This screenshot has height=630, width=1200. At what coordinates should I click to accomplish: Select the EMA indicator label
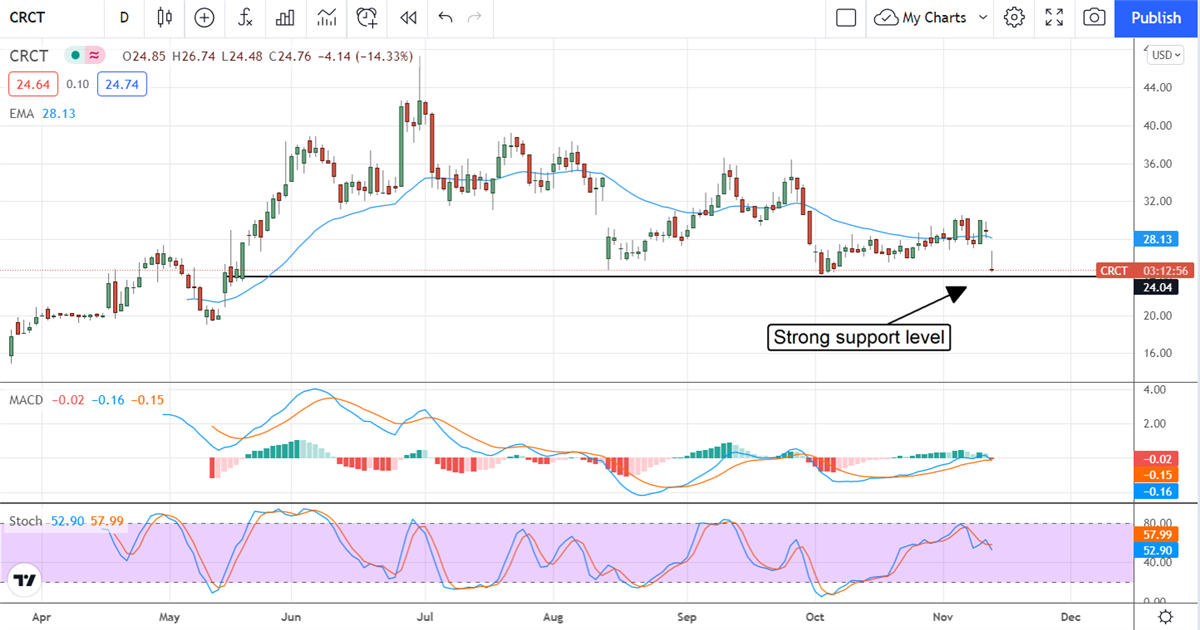pyautogui.click(x=23, y=114)
